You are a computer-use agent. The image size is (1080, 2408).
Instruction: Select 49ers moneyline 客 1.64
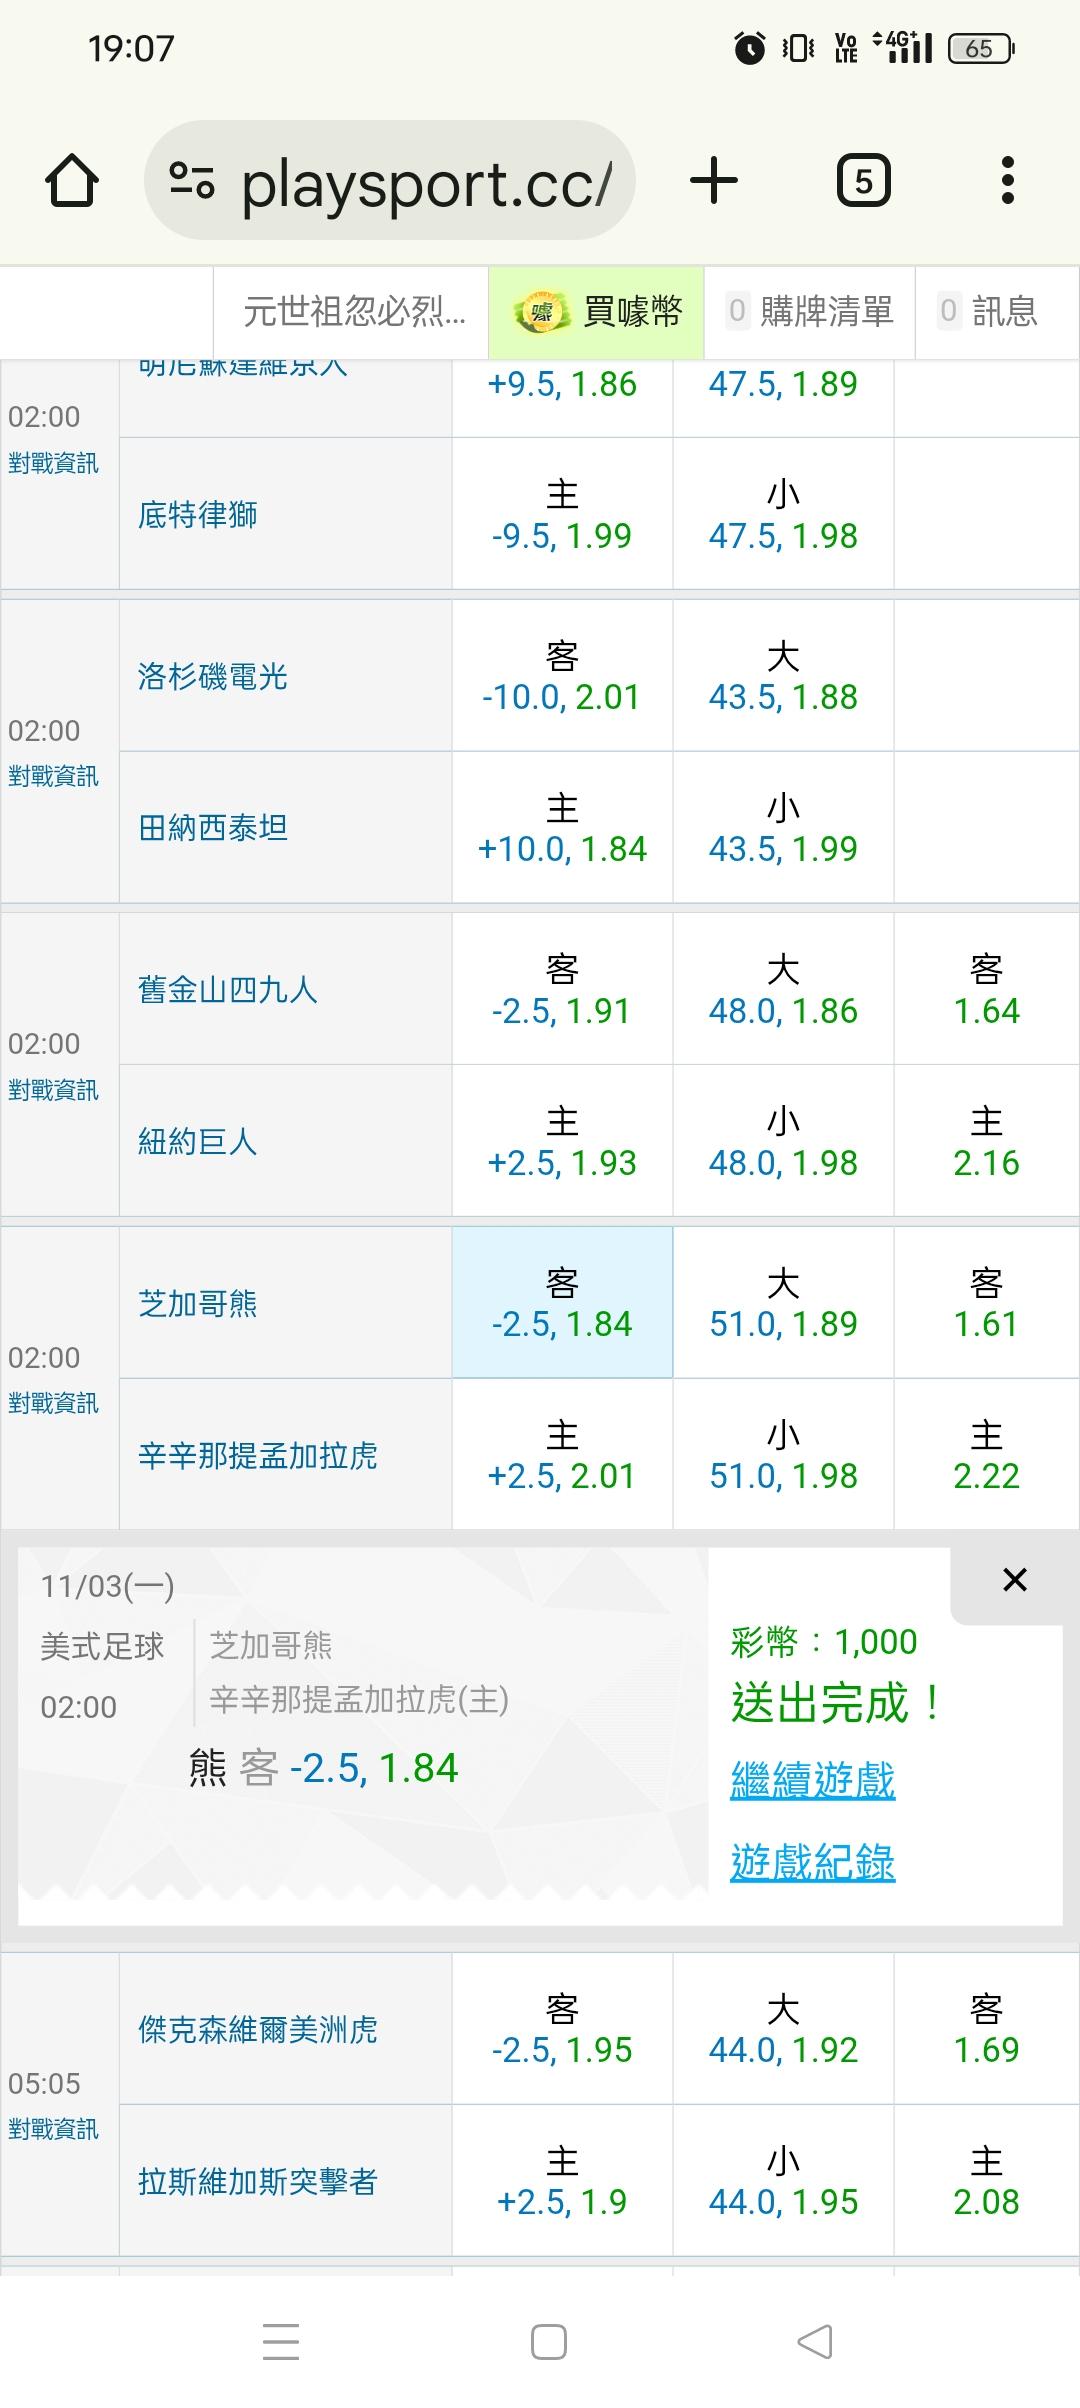coord(986,990)
